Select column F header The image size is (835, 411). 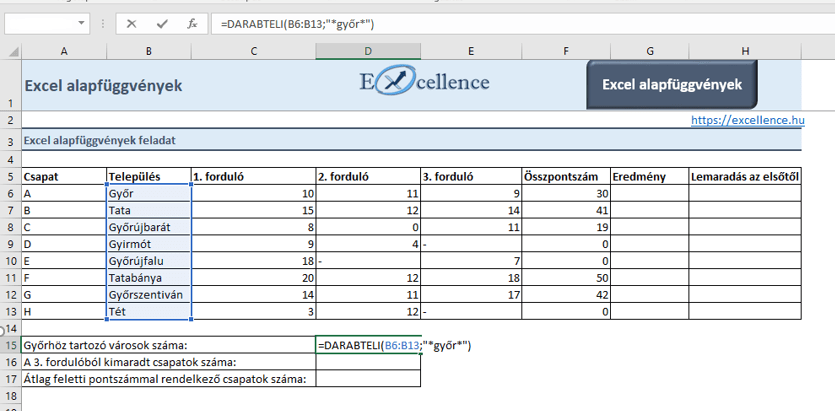(566, 51)
